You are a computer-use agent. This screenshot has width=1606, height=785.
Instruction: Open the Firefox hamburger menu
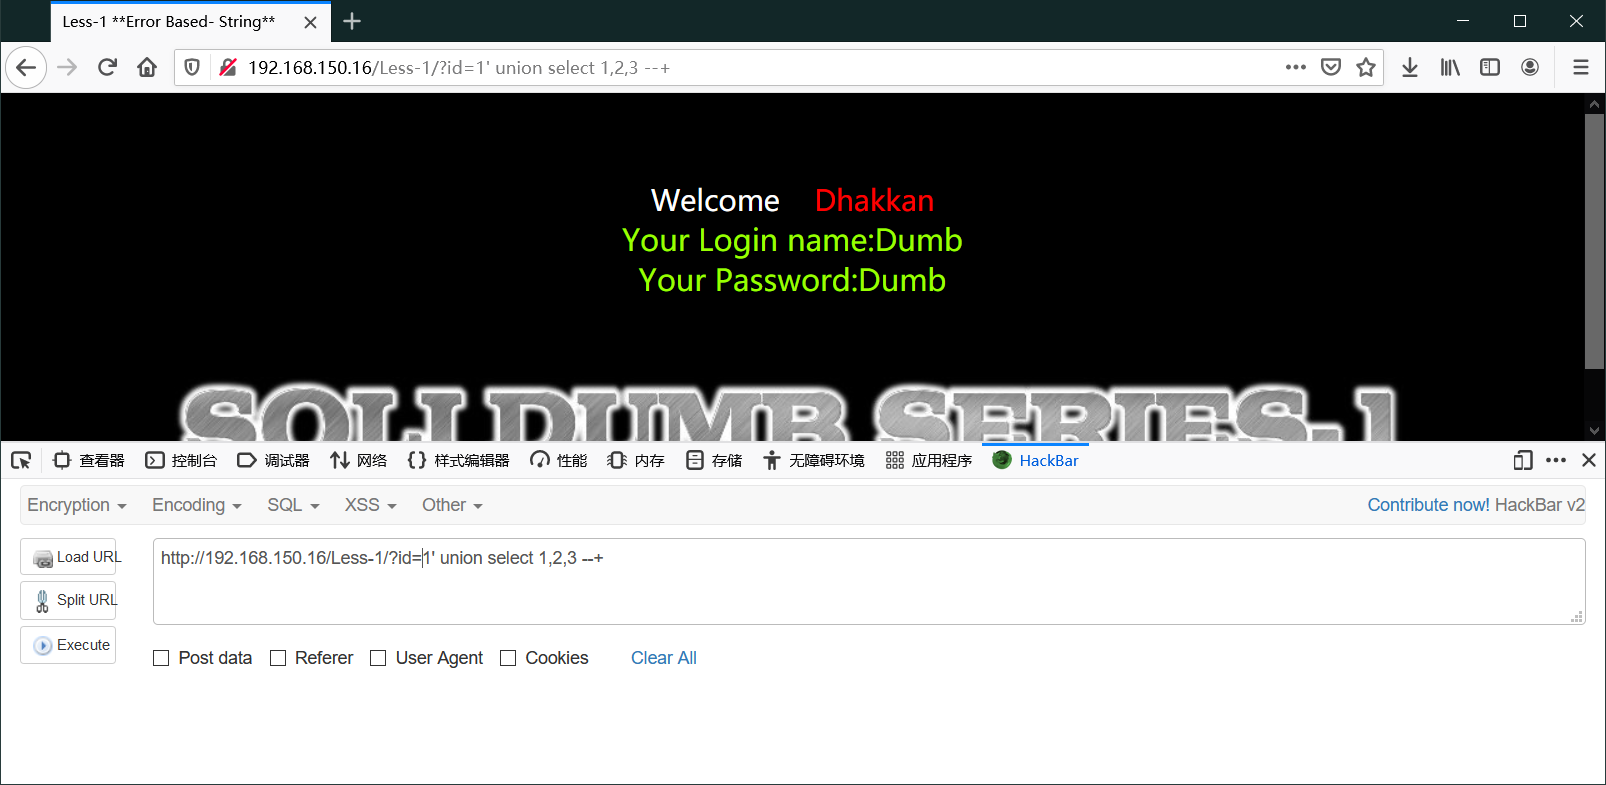pos(1581,67)
